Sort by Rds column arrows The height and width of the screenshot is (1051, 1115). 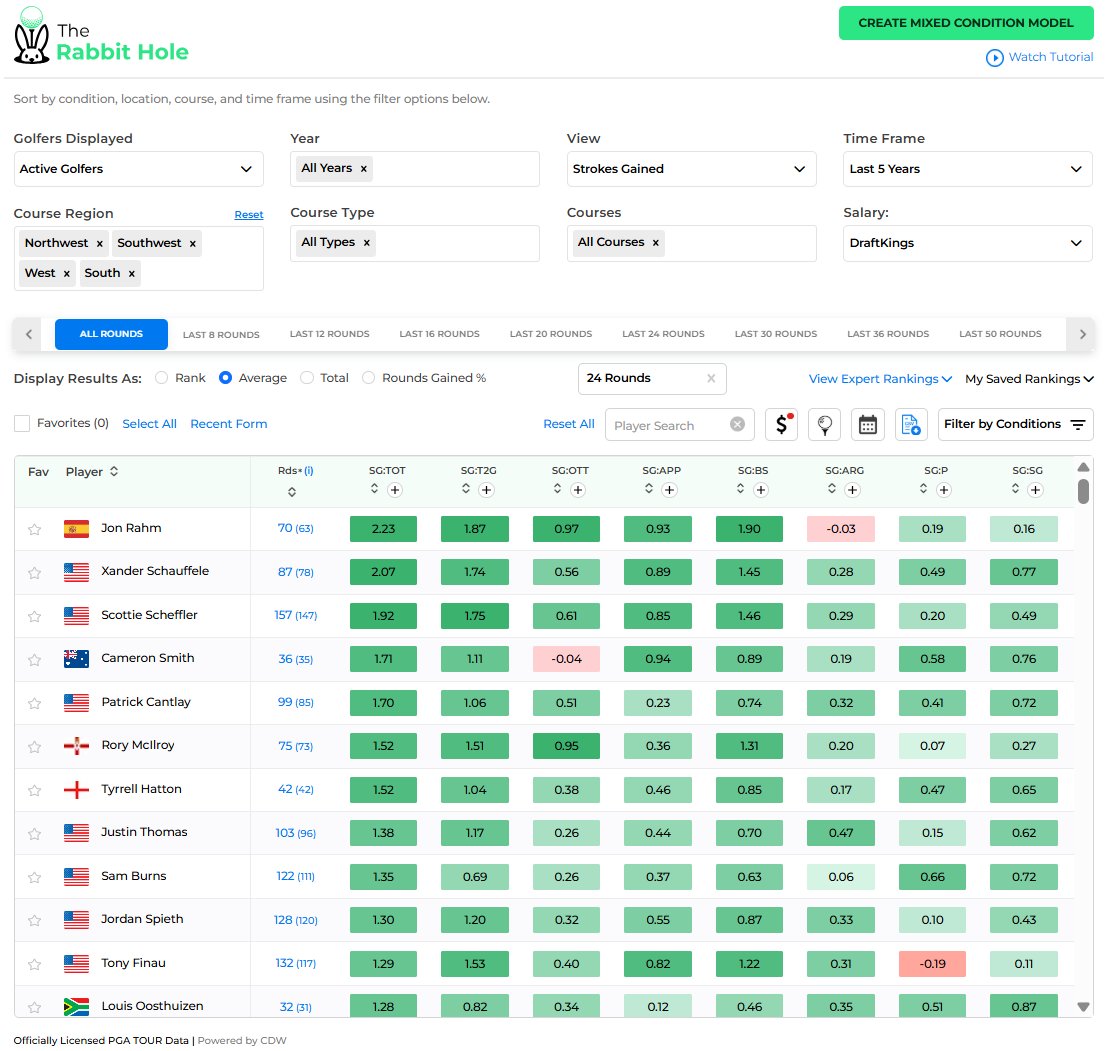click(x=292, y=492)
